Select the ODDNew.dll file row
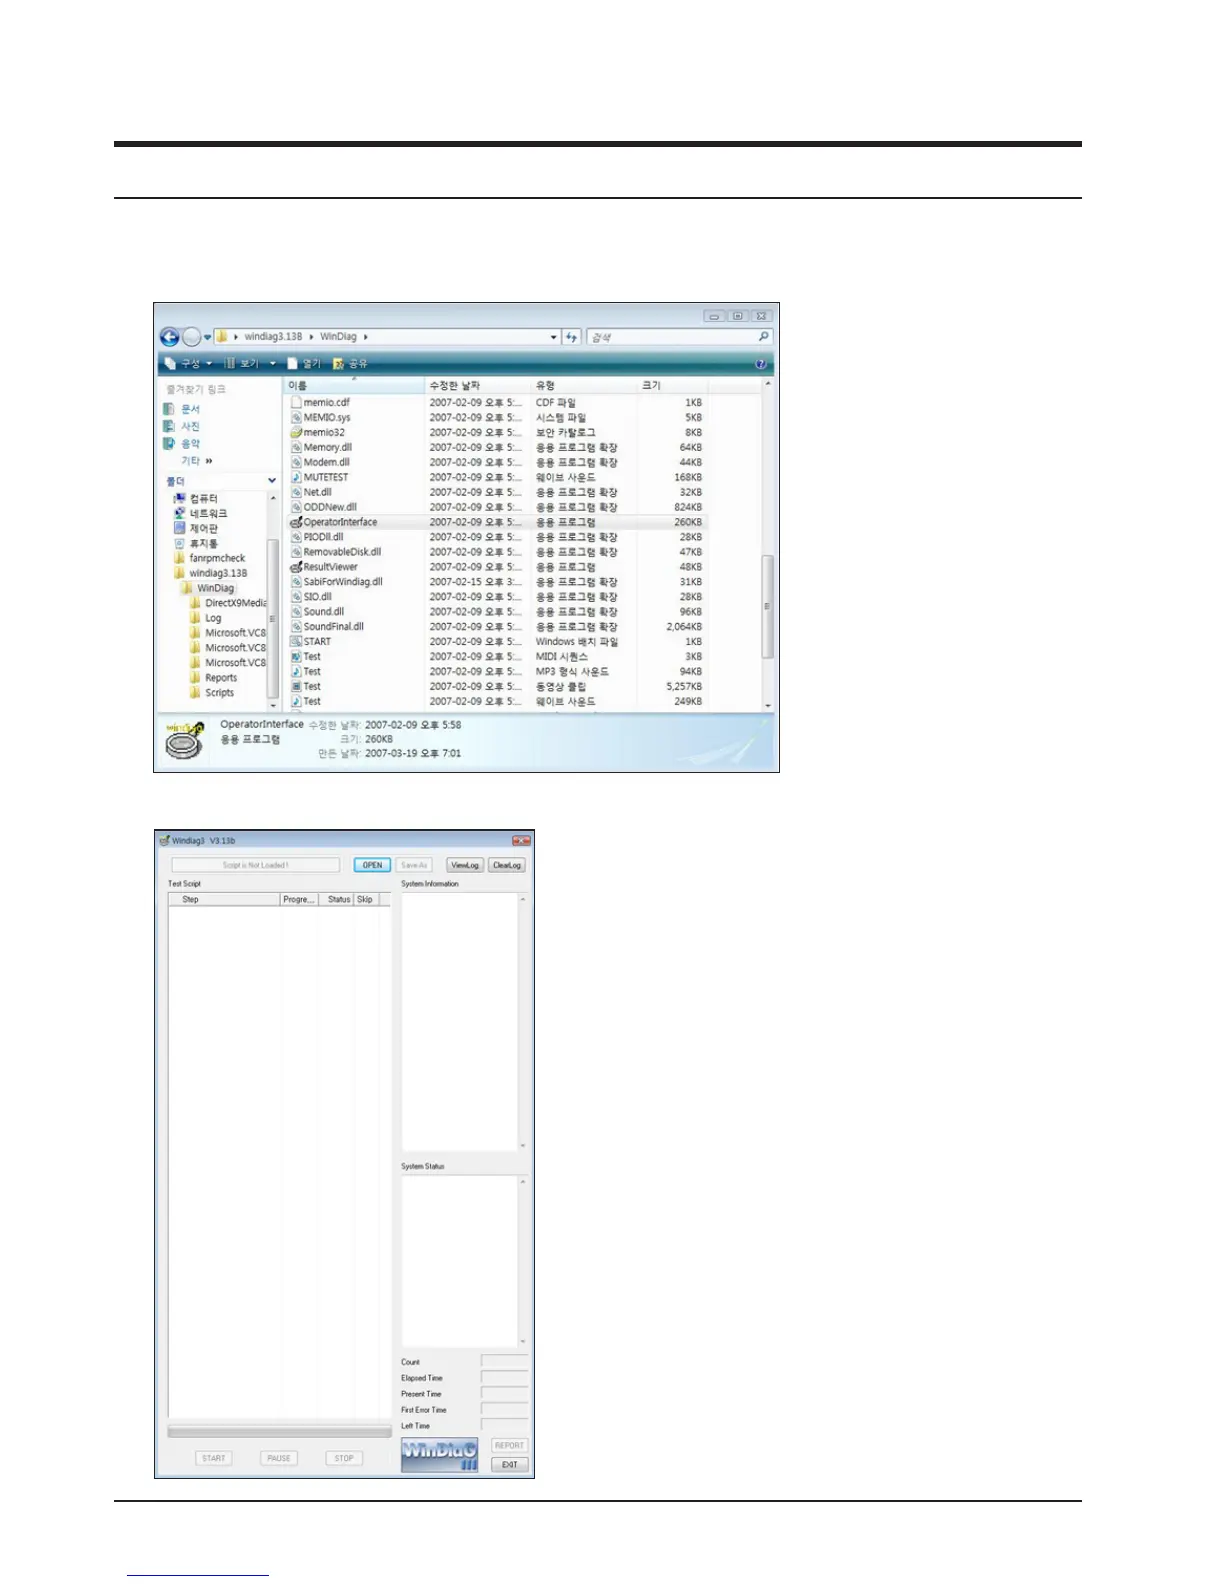The width and height of the screenshot is (1224, 1584). tap(497, 507)
